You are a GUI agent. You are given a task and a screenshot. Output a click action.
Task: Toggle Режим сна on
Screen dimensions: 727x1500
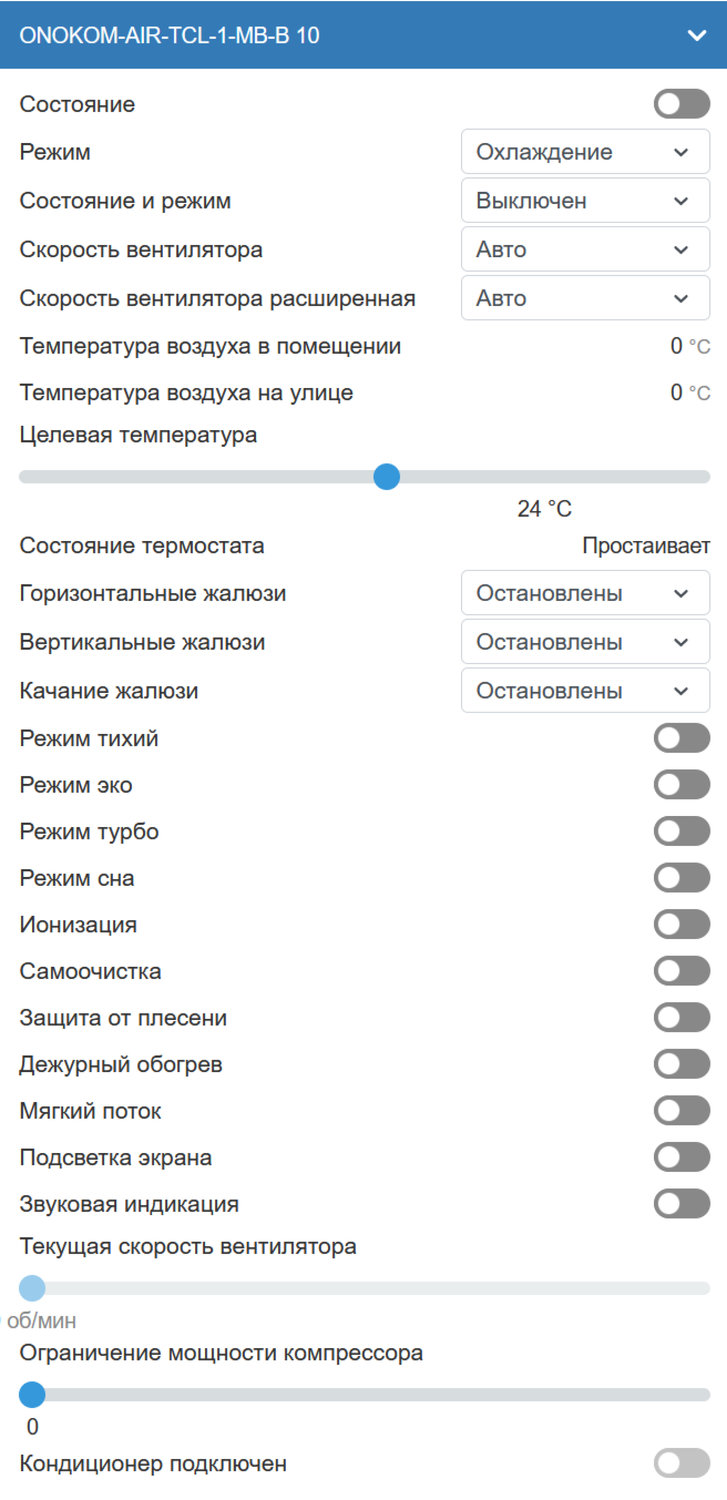tap(682, 878)
